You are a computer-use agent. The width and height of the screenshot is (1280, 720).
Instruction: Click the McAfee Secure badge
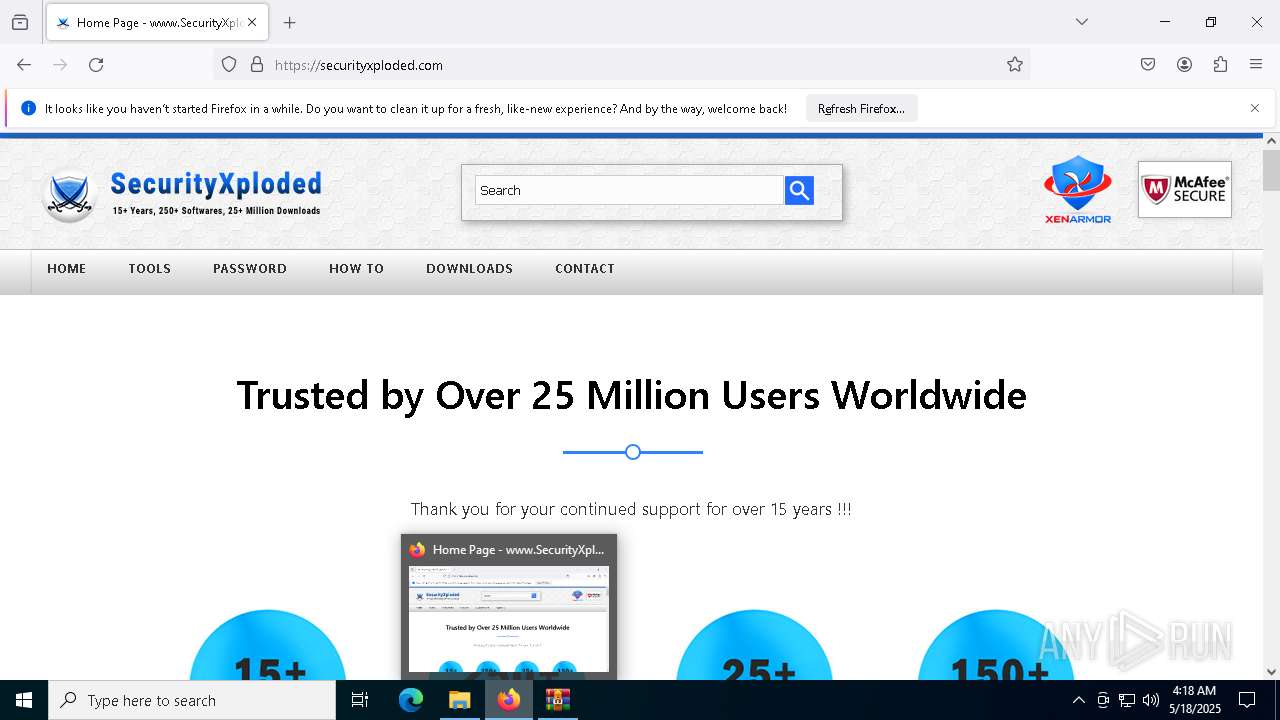click(x=1185, y=189)
